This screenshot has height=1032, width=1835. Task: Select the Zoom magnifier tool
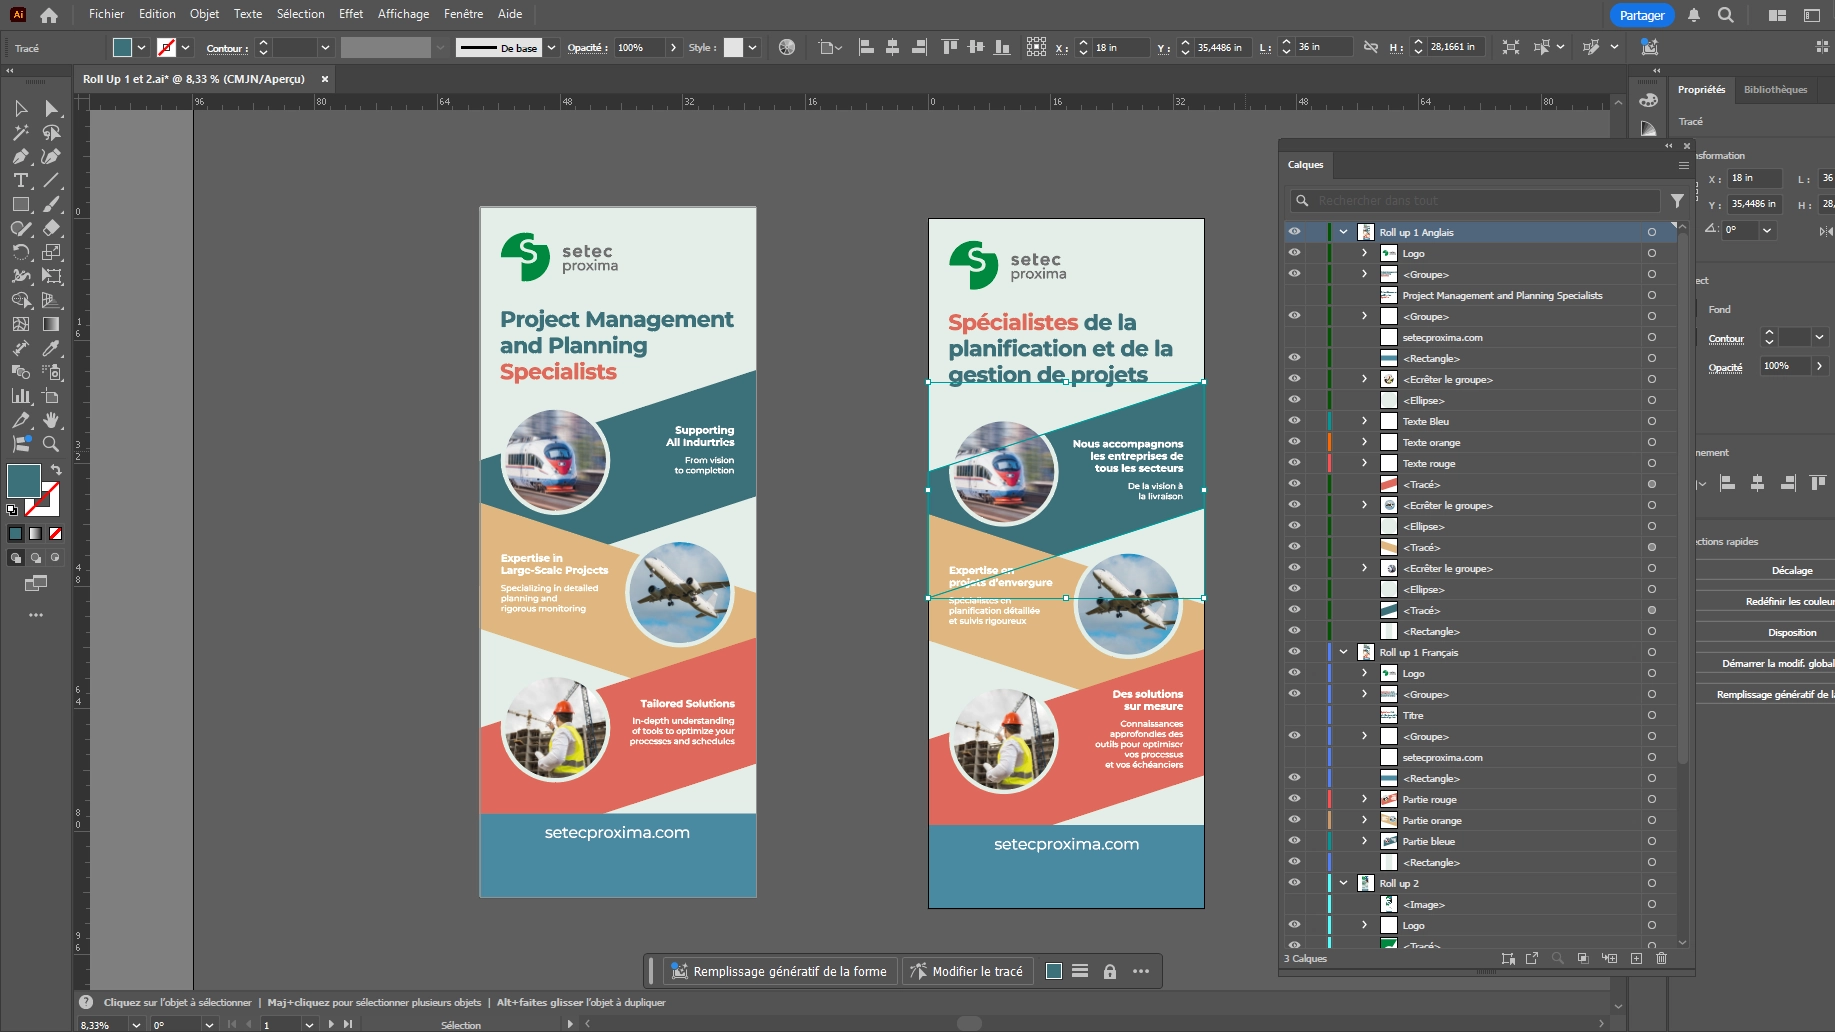coord(51,445)
